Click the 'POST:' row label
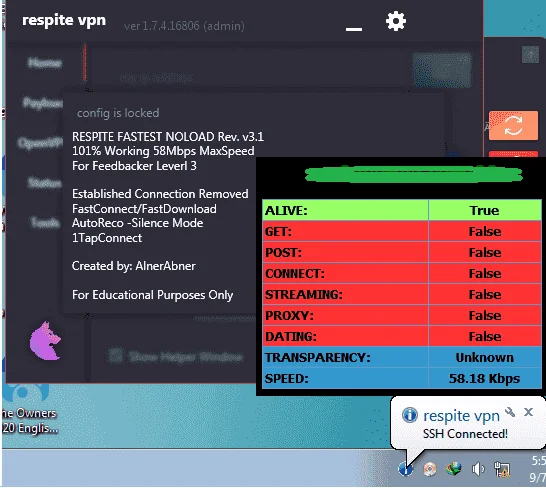Screen dimensions: 546x488 283,253
